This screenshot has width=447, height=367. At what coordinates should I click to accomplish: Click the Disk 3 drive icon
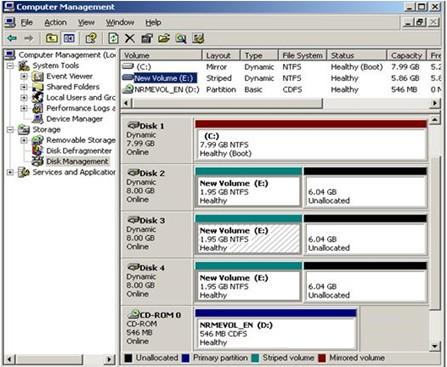point(133,220)
